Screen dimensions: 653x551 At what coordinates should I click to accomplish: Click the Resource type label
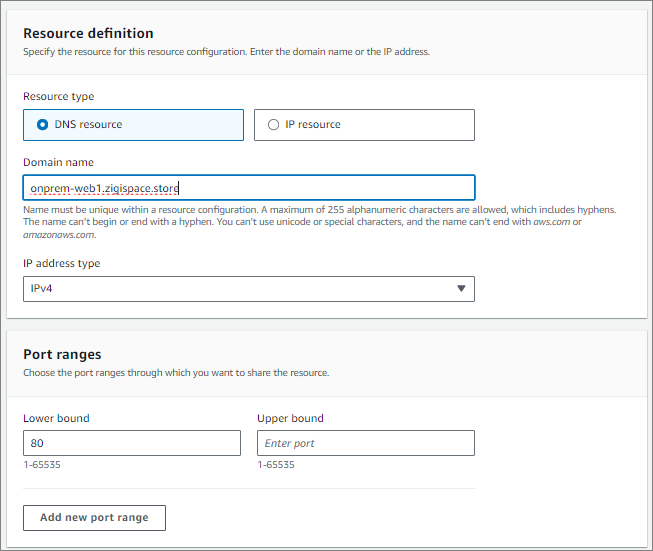pos(59,97)
